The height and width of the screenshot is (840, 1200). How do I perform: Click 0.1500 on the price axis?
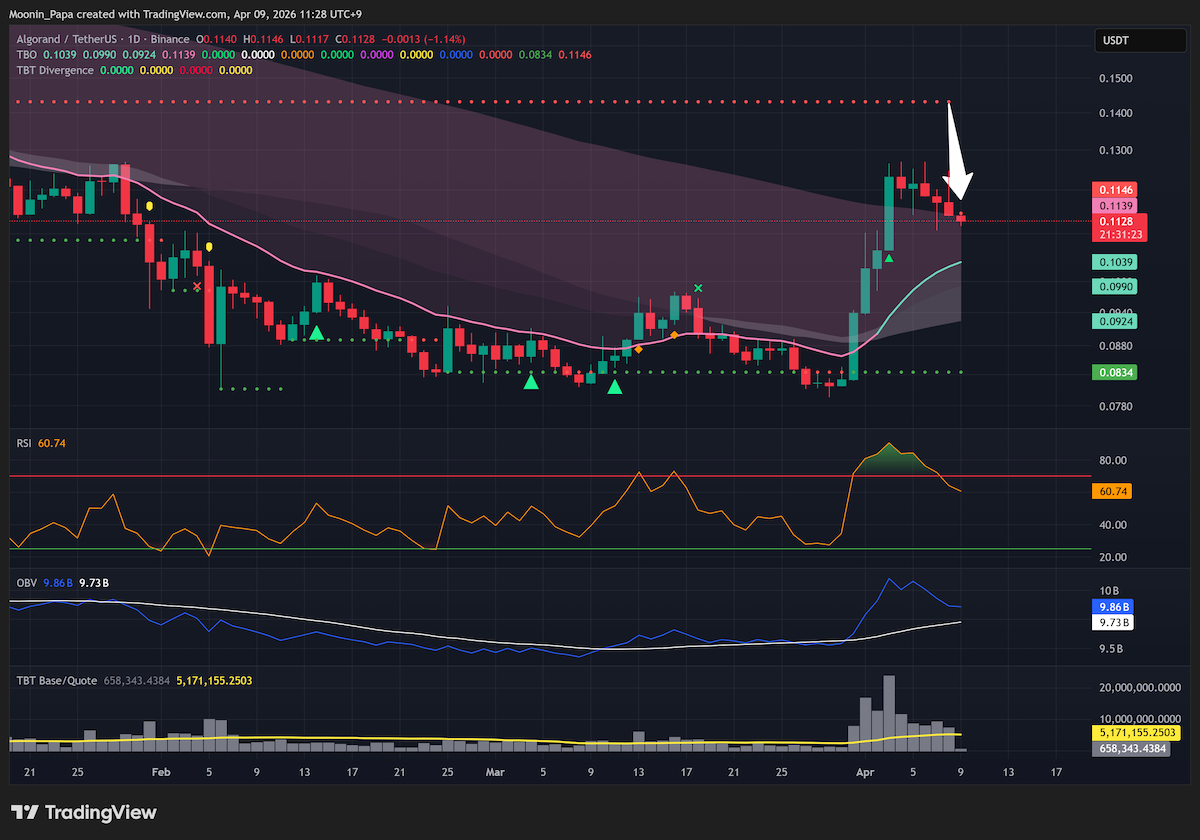tap(1118, 78)
